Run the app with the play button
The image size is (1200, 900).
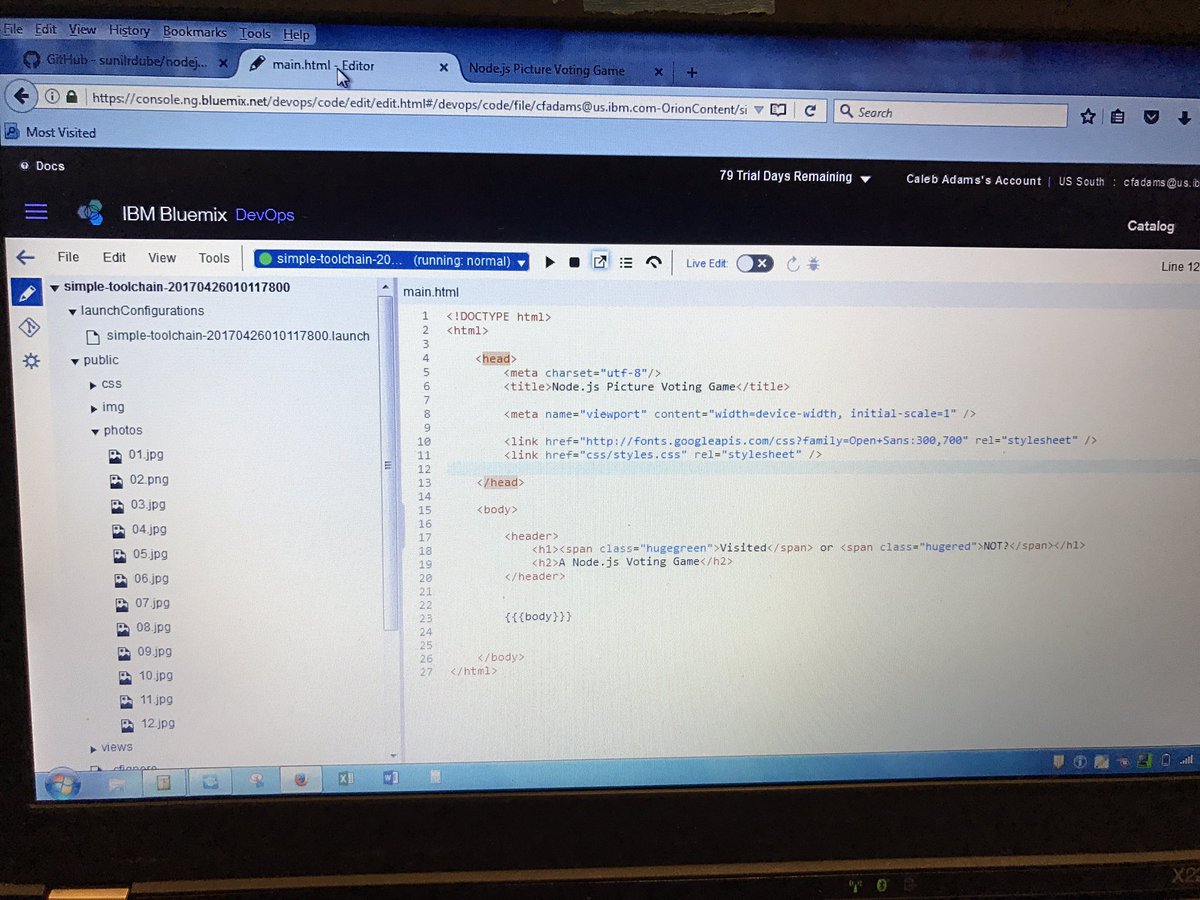point(550,261)
